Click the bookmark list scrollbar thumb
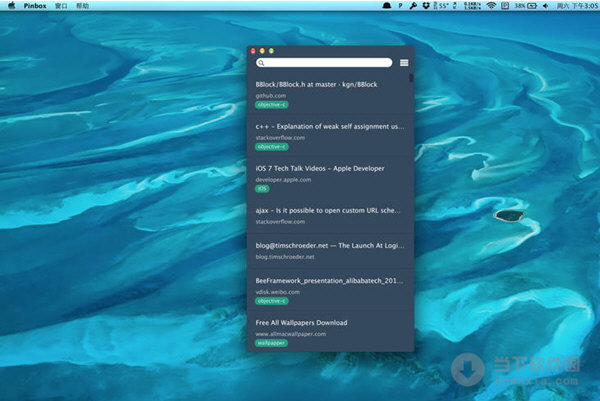 [x=411, y=78]
